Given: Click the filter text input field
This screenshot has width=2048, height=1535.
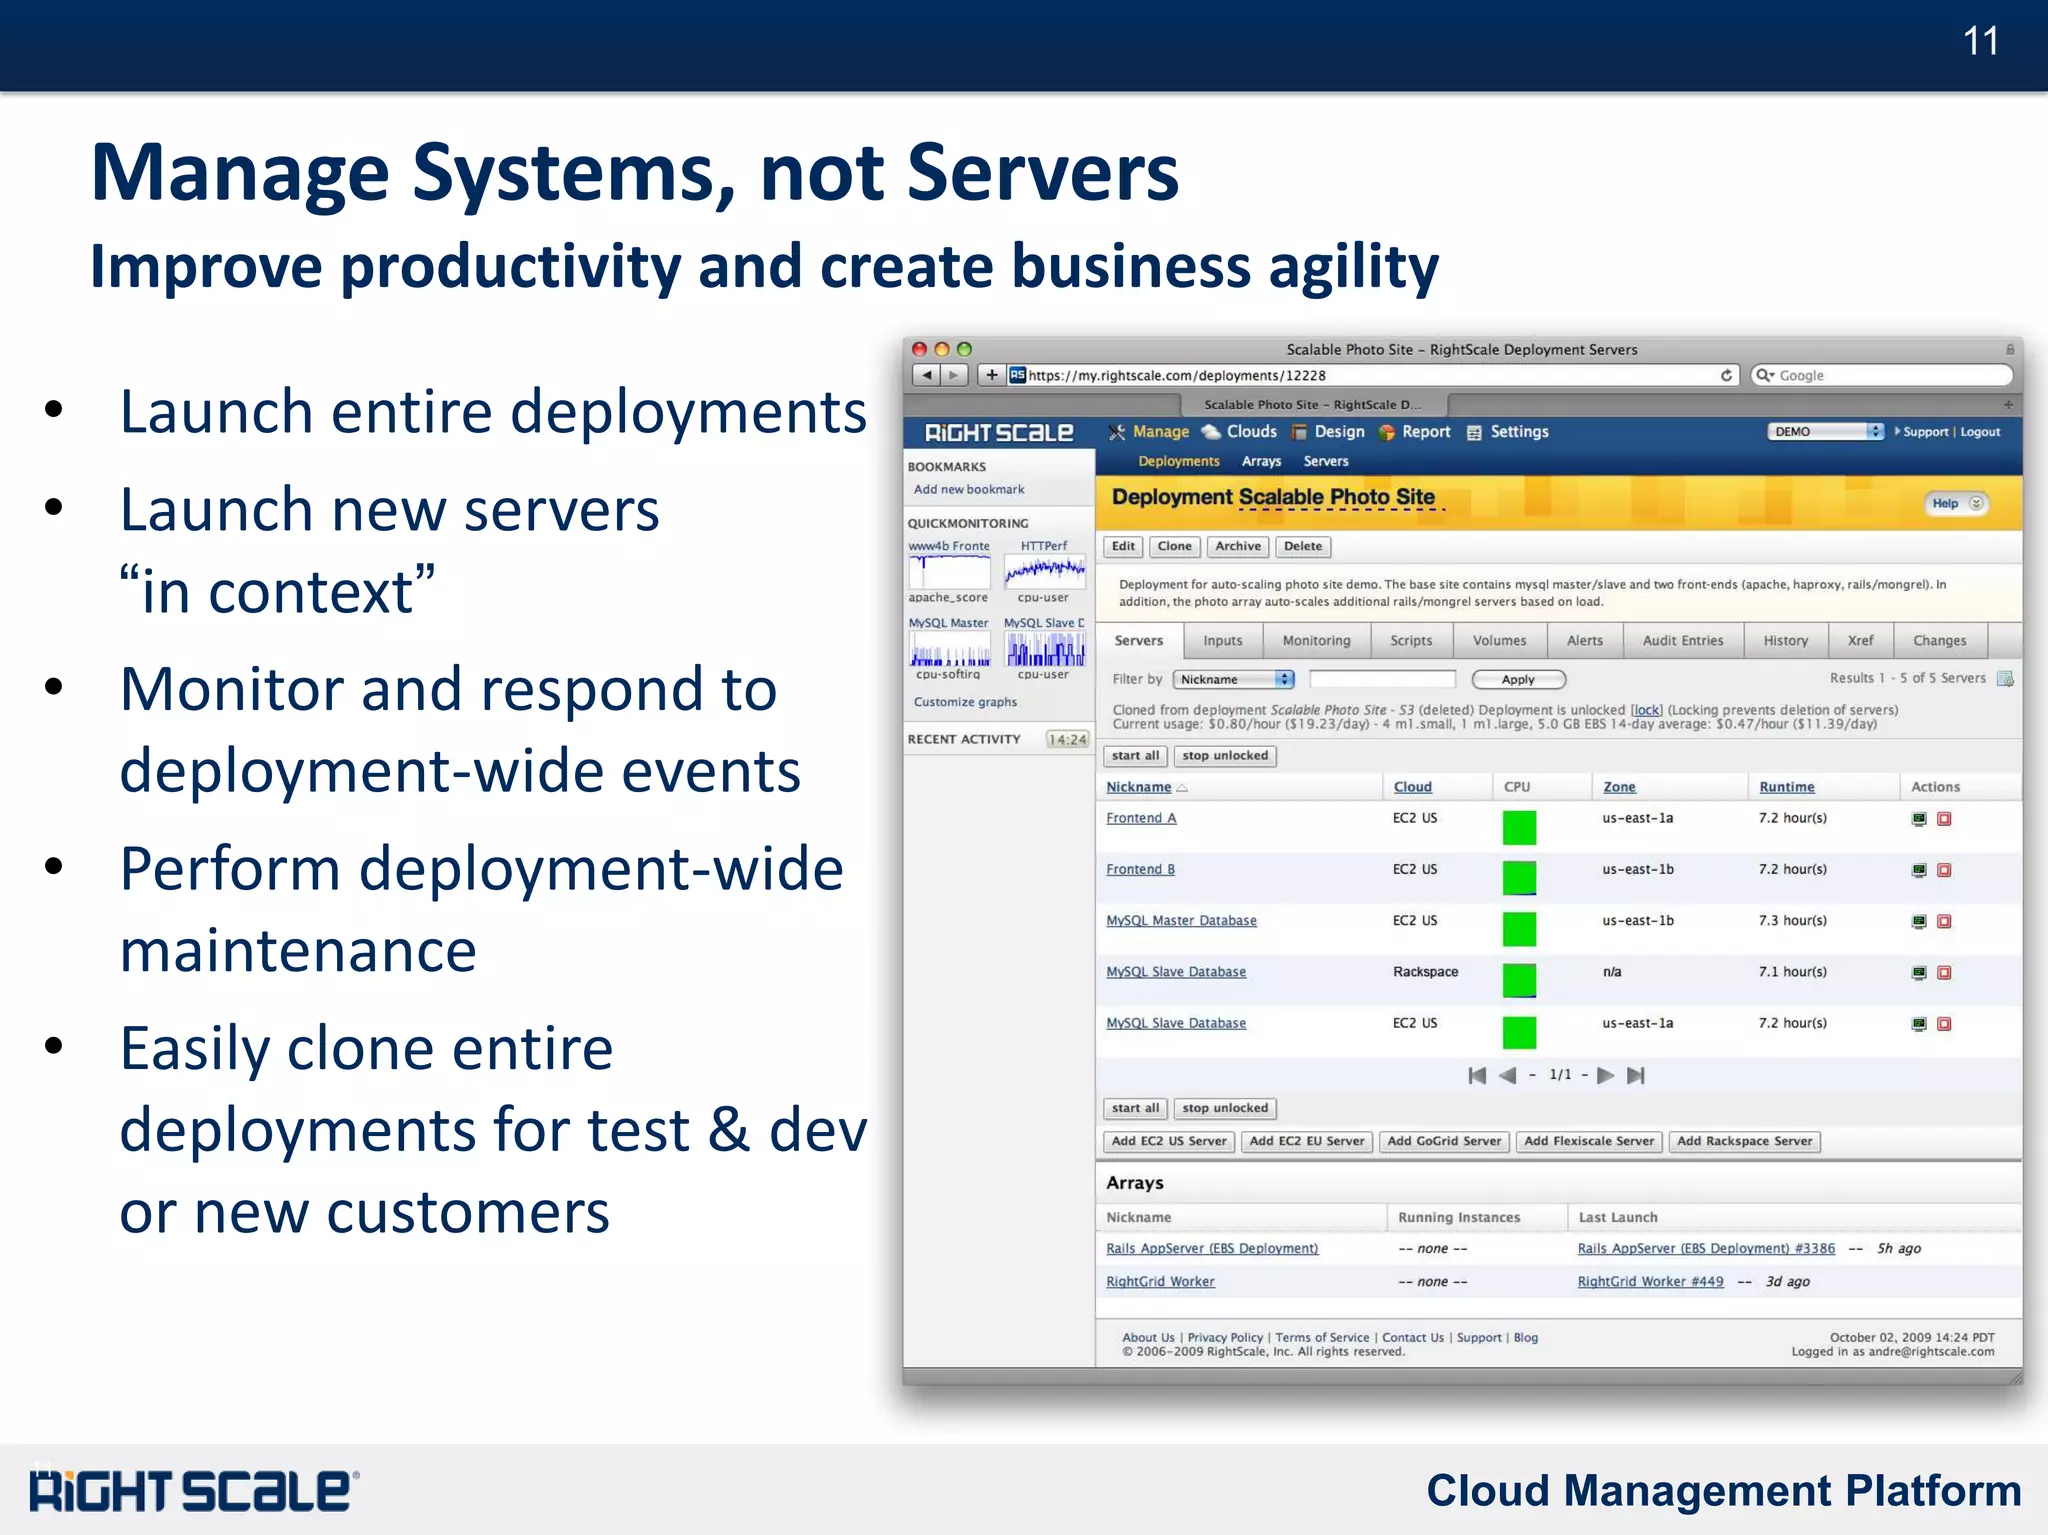Looking at the screenshot, I should point(1382,680).
